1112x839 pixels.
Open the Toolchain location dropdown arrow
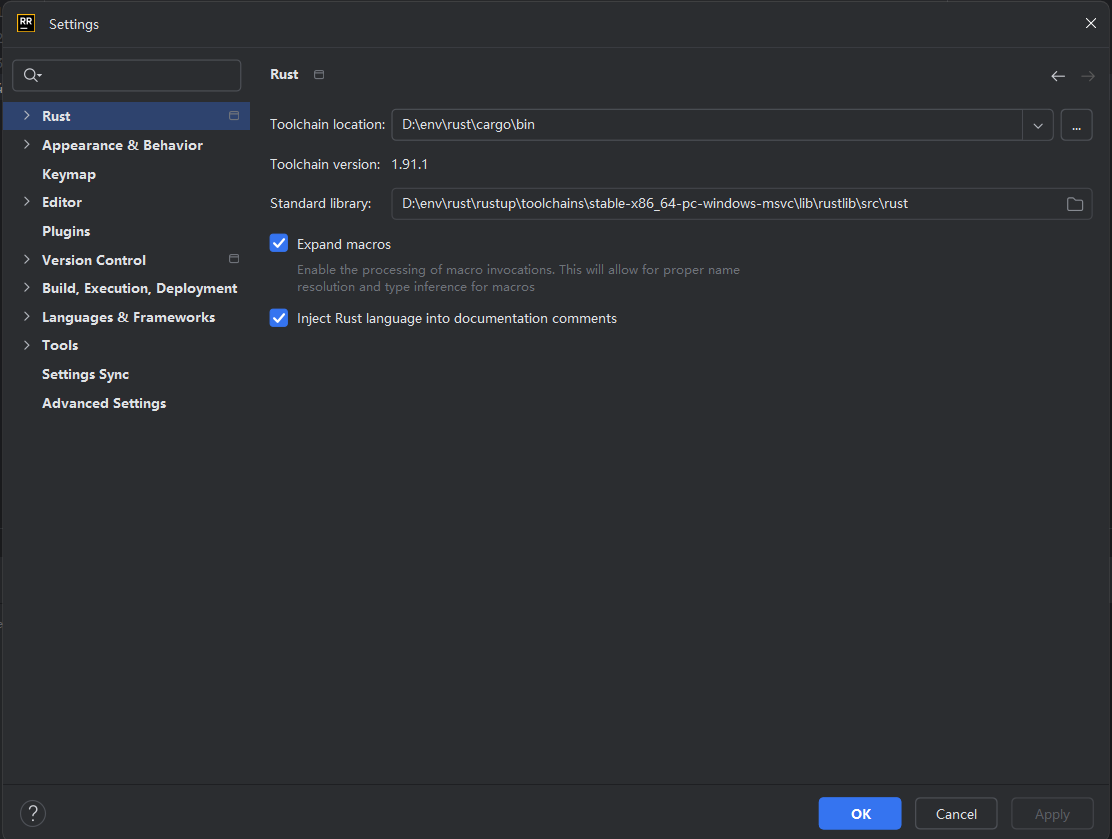[x=1038, y=126]
